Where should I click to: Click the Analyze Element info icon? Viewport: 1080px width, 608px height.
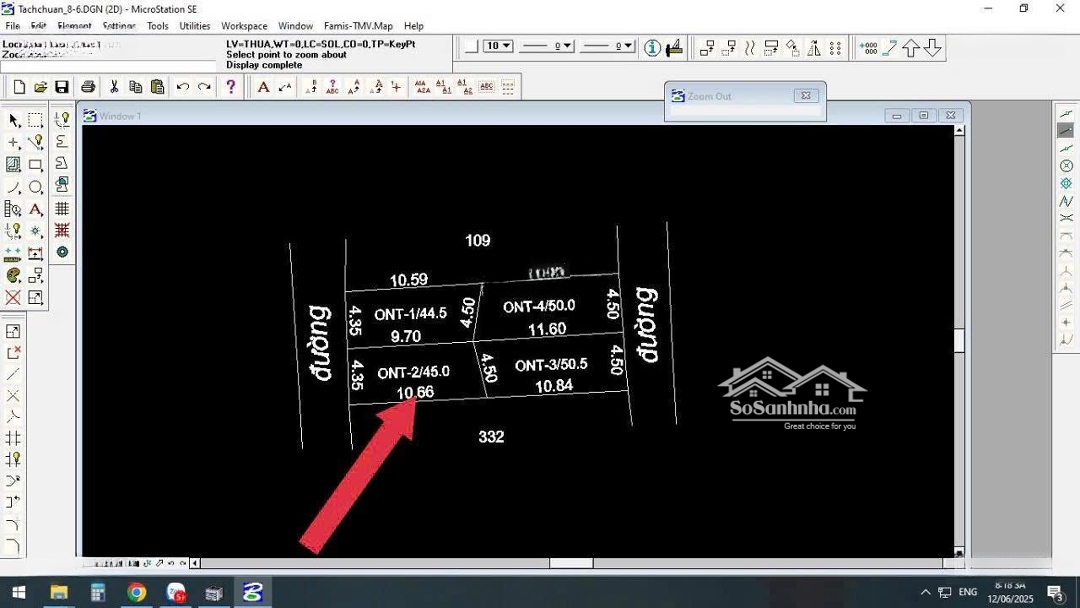pyautogui.click(x=652, y=47)
